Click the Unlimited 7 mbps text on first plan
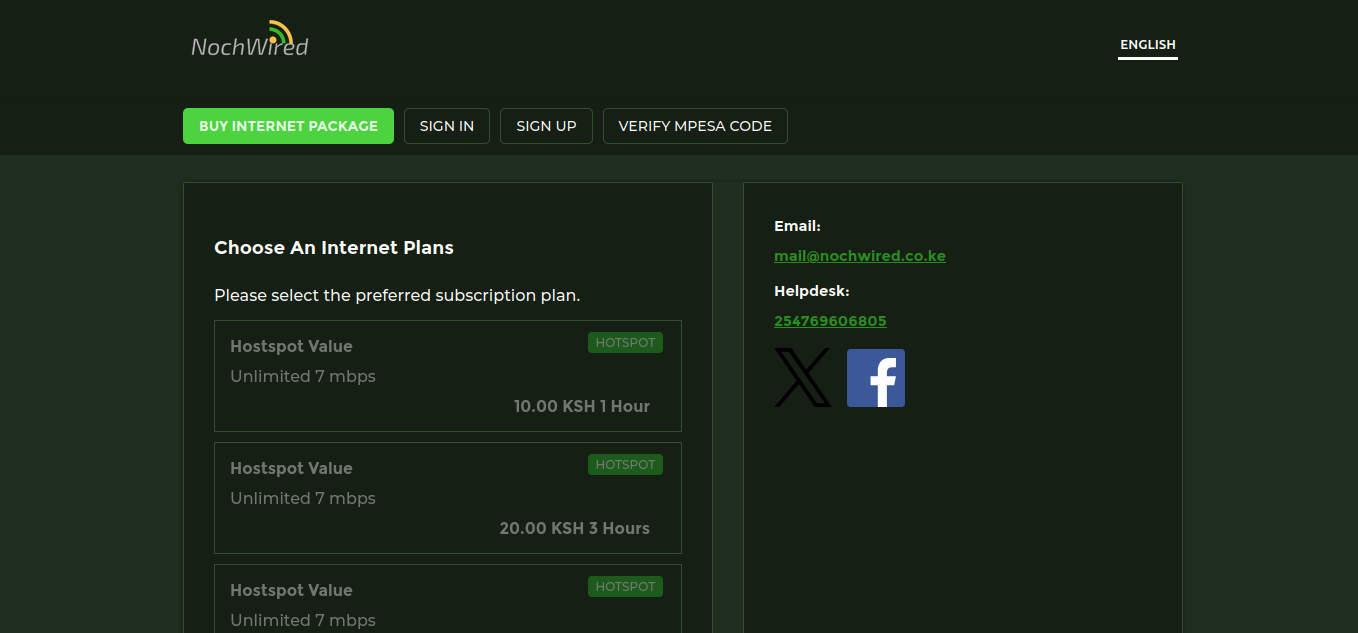The height and width of the screenshot is (633, 1358). (303, 376)
